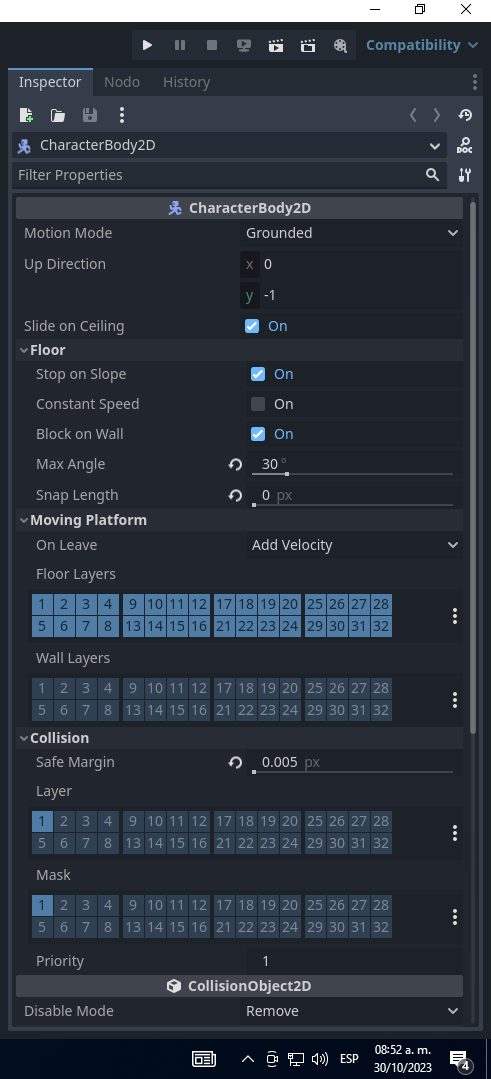491x1079 pixels.
Task: Enable collision Mask bit 2
Action: coord(64,905)
